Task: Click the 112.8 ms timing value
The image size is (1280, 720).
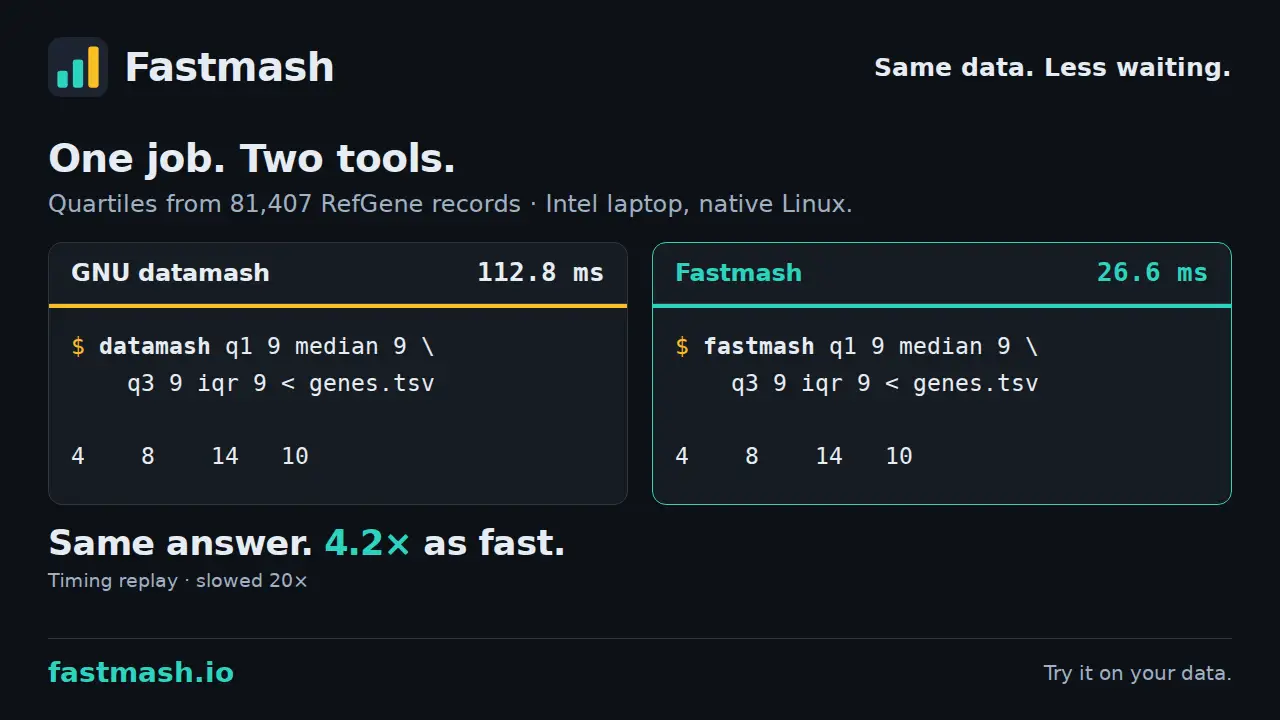Action: 540,273
